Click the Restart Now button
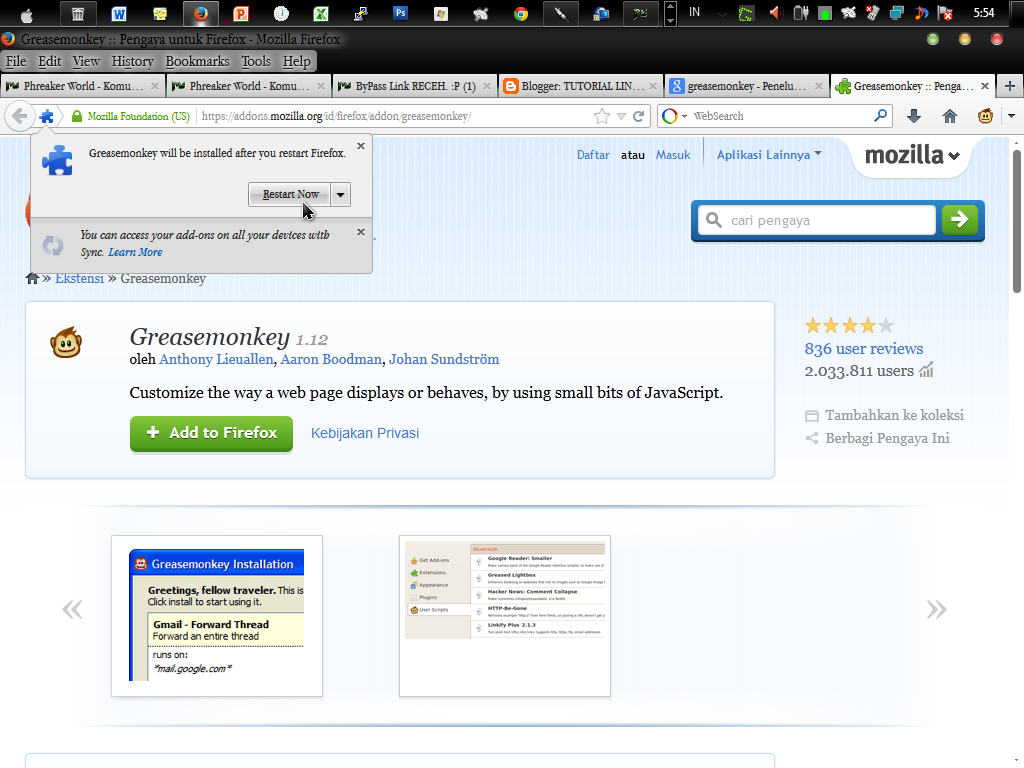This screenshot has width=1024, height=768. [x=288, y=194]
